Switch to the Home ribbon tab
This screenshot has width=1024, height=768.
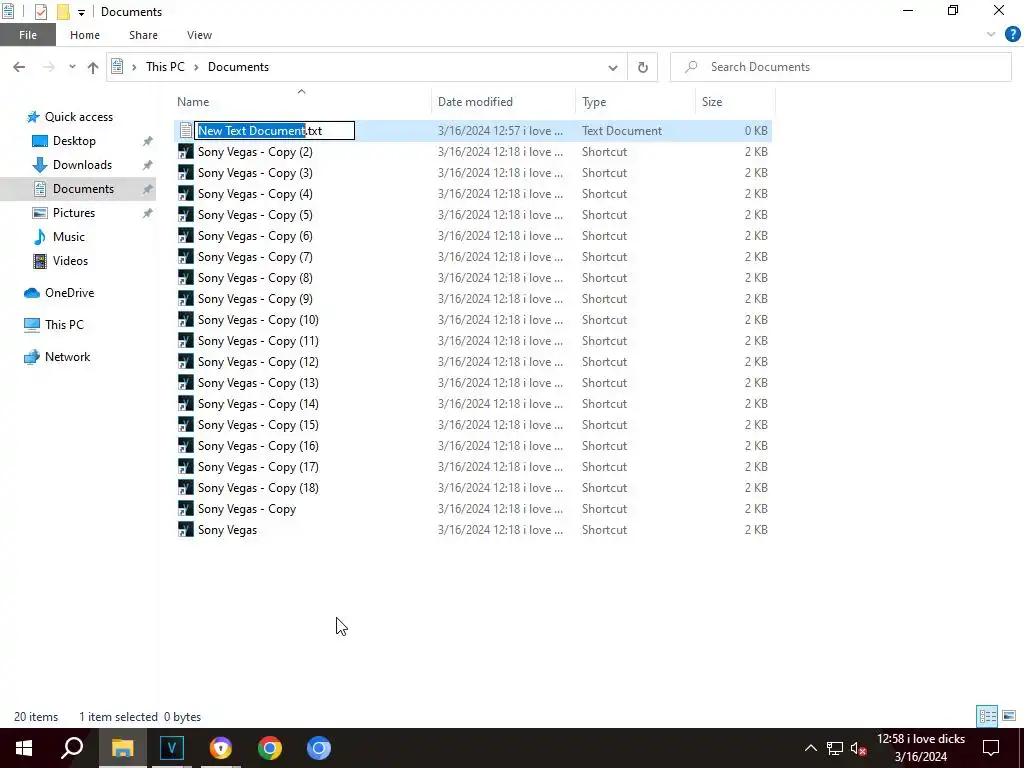pos(85,35)
